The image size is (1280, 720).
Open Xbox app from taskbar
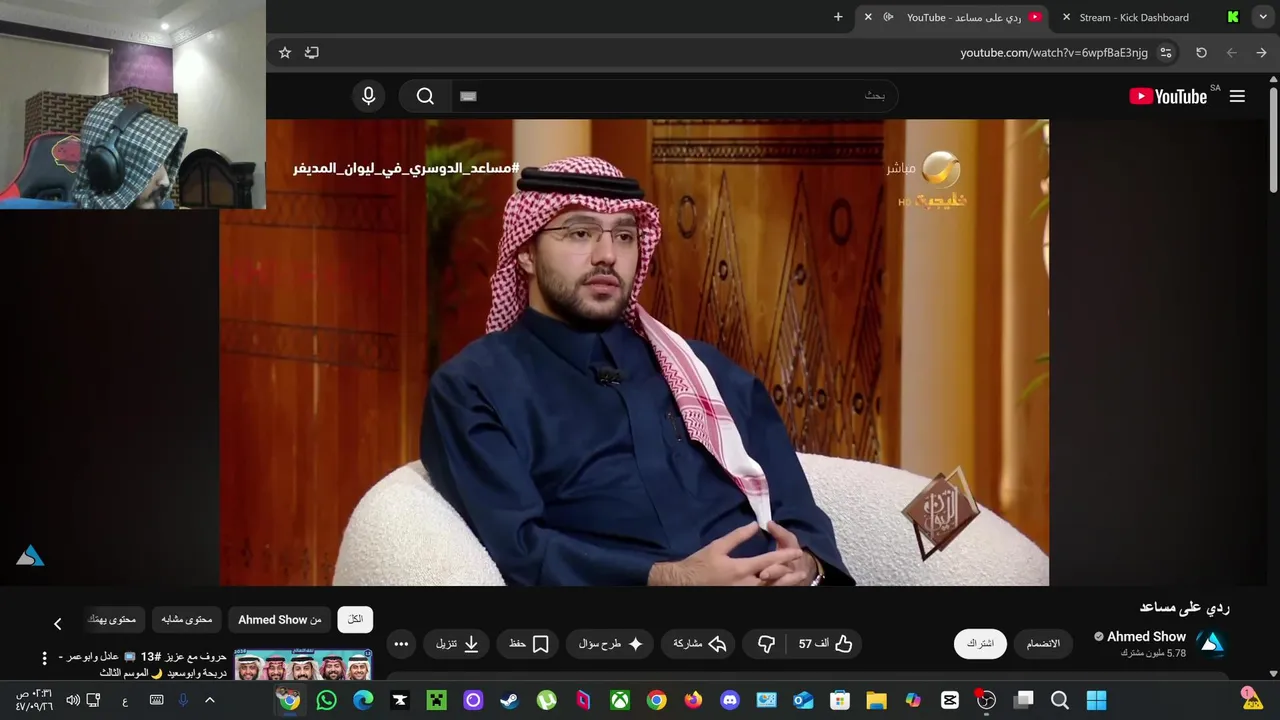(620, 700)
